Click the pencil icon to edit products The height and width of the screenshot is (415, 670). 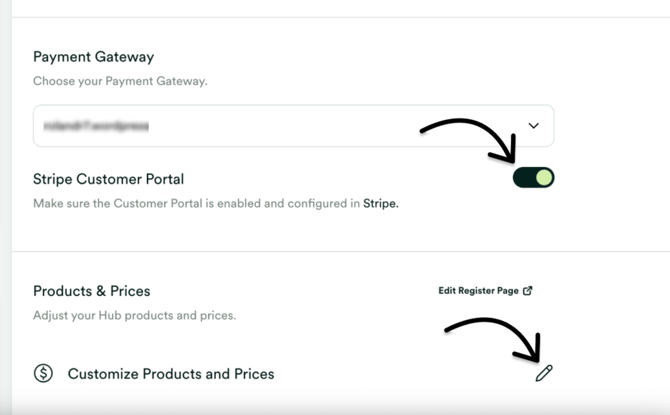click(x=544, y=373)
